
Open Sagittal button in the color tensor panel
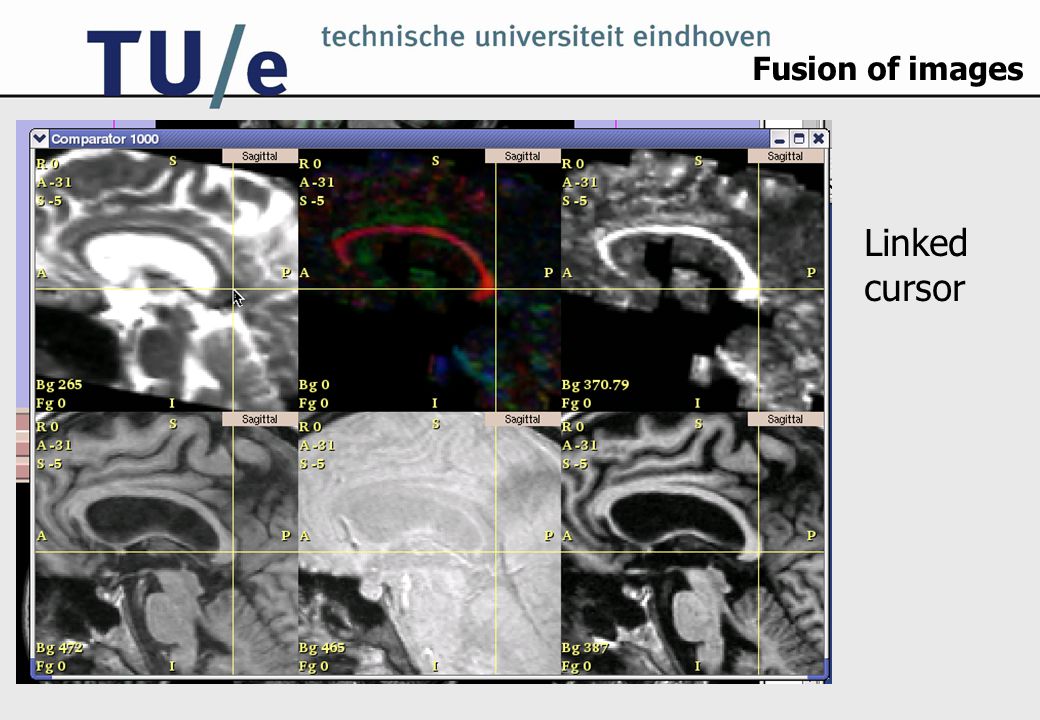pos(522,156)
